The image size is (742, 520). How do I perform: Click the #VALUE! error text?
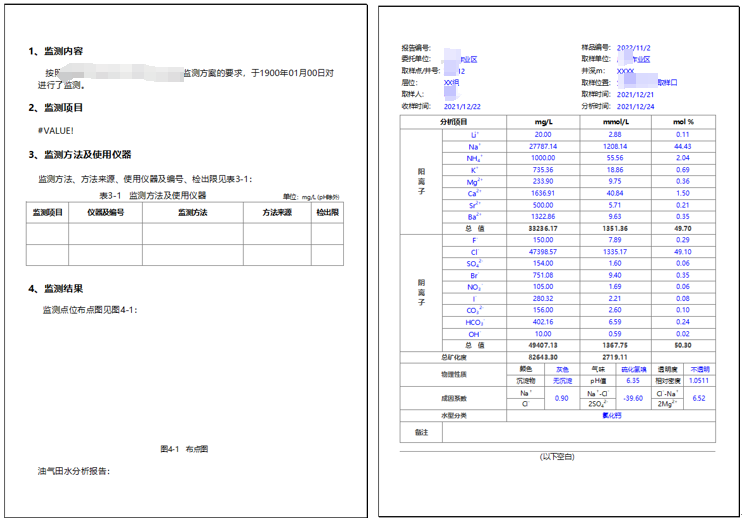click(x=56, y=130)
